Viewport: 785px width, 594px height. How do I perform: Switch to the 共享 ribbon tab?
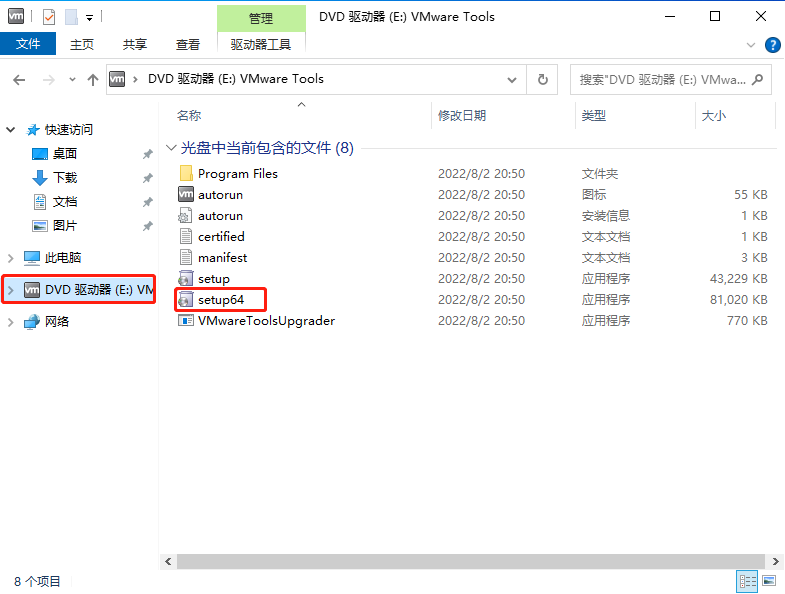pyautogui.click(x=135, y=45)
